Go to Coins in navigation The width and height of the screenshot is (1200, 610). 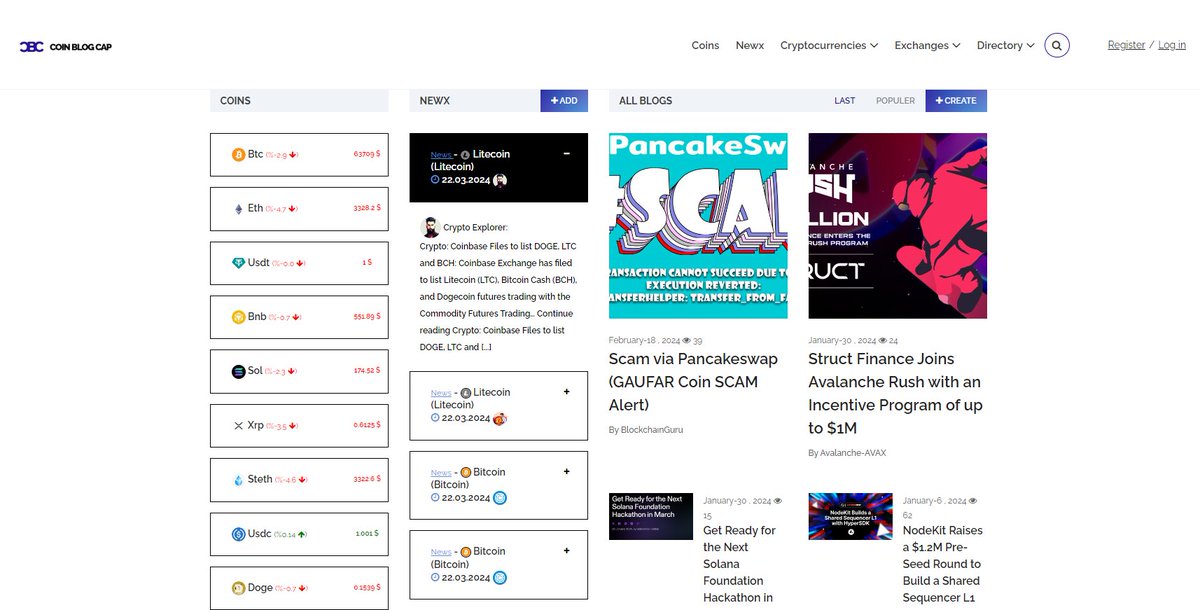pos(705,45)
